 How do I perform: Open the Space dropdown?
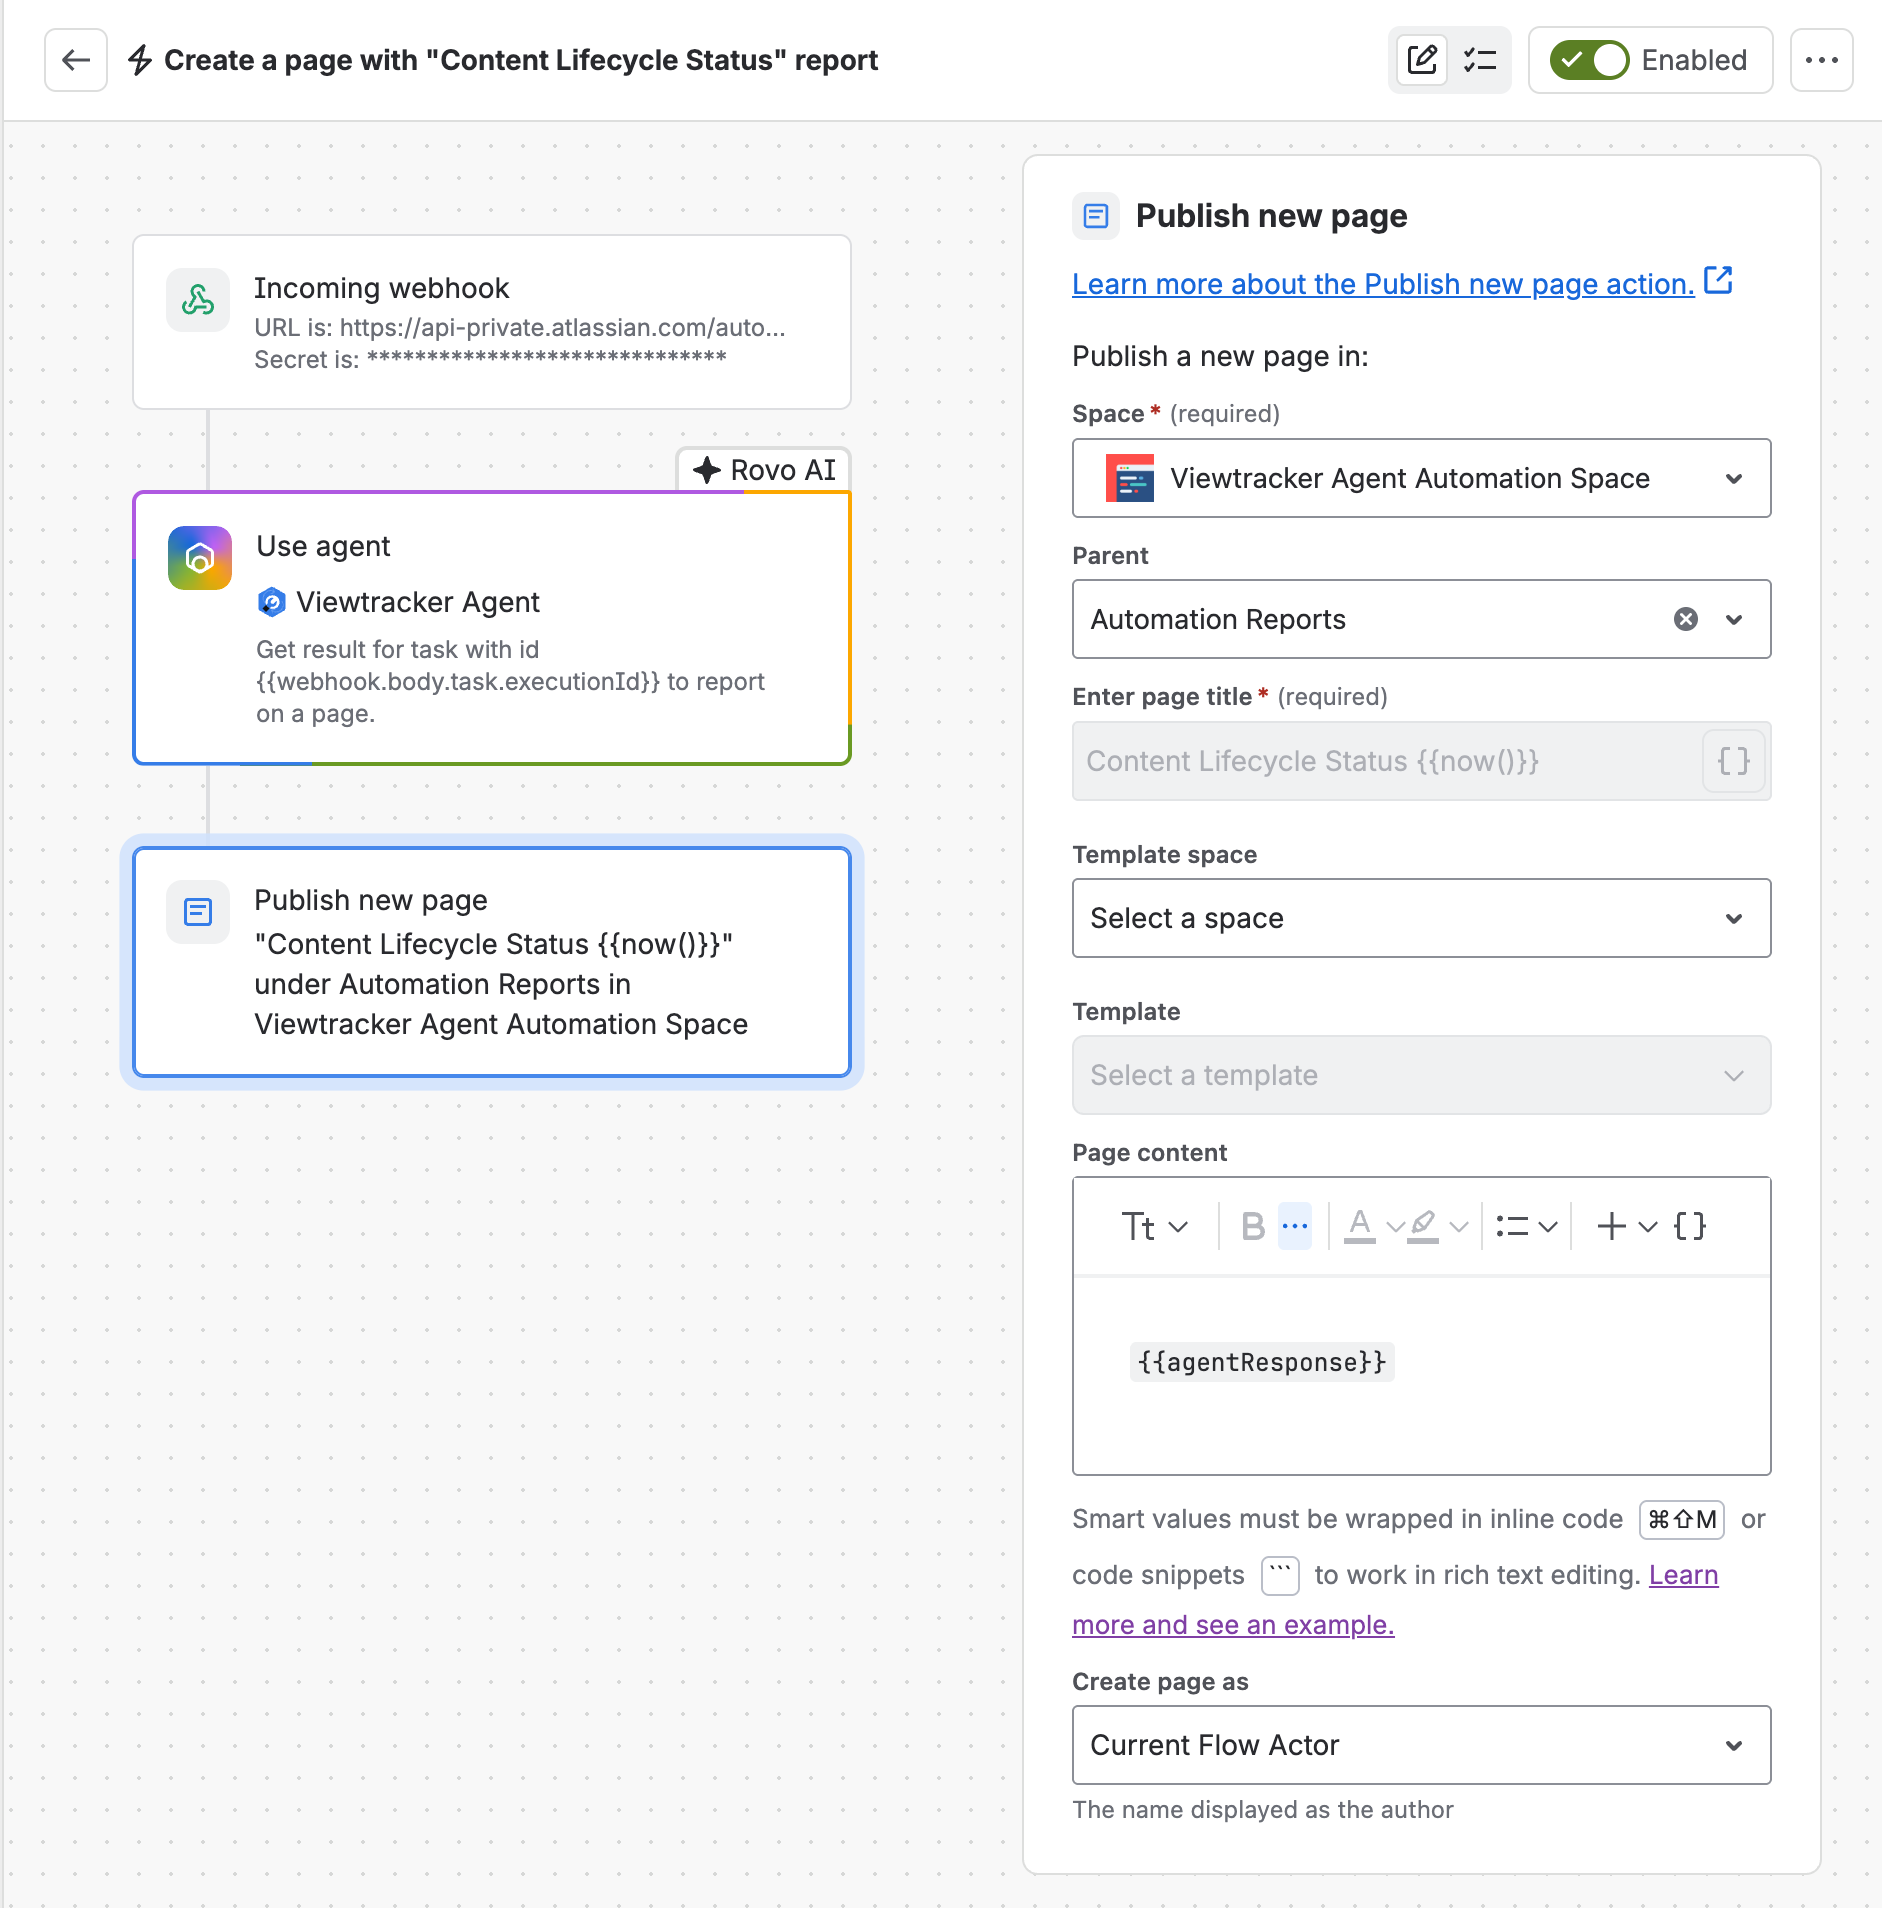tap(1422, 478)
